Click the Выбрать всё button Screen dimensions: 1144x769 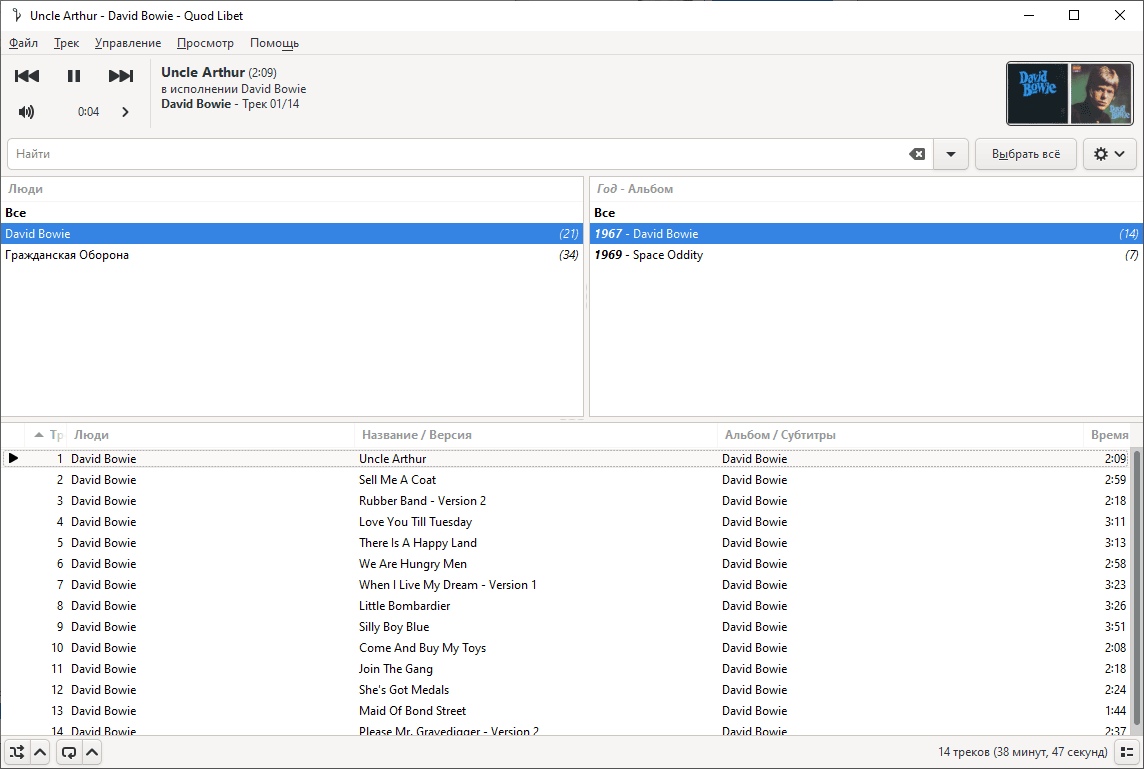[1025, 154]
